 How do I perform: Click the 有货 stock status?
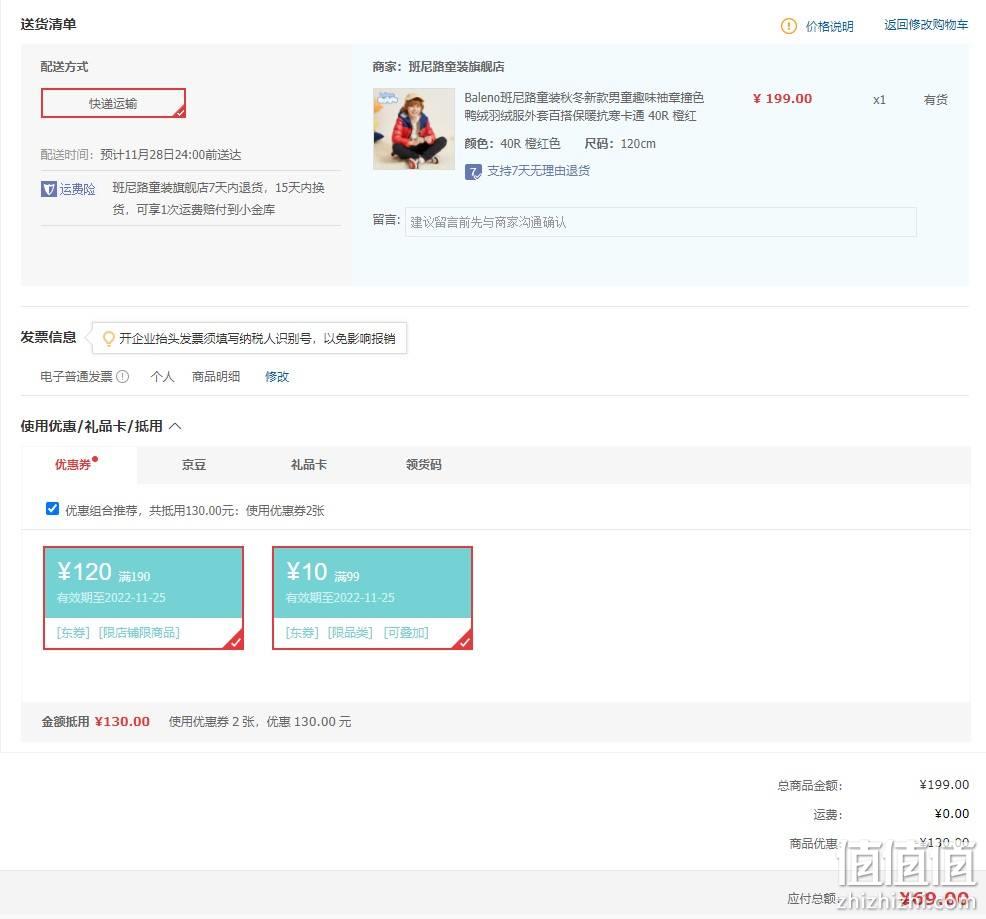pyautogui.click(x=935, y=99)
